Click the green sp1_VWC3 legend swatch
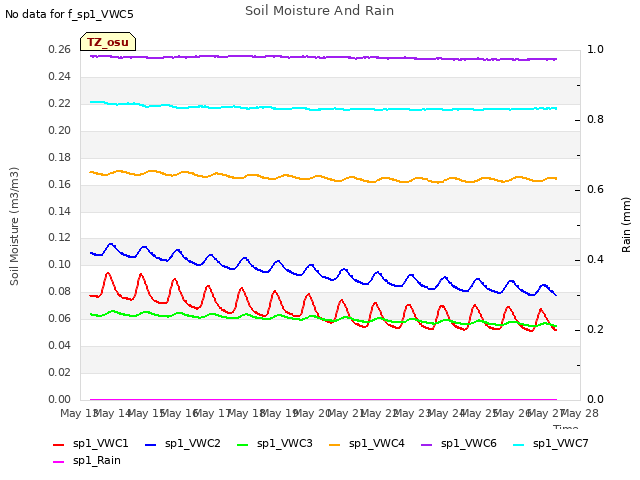Screen dimensions: 640x480 (243, 444)
